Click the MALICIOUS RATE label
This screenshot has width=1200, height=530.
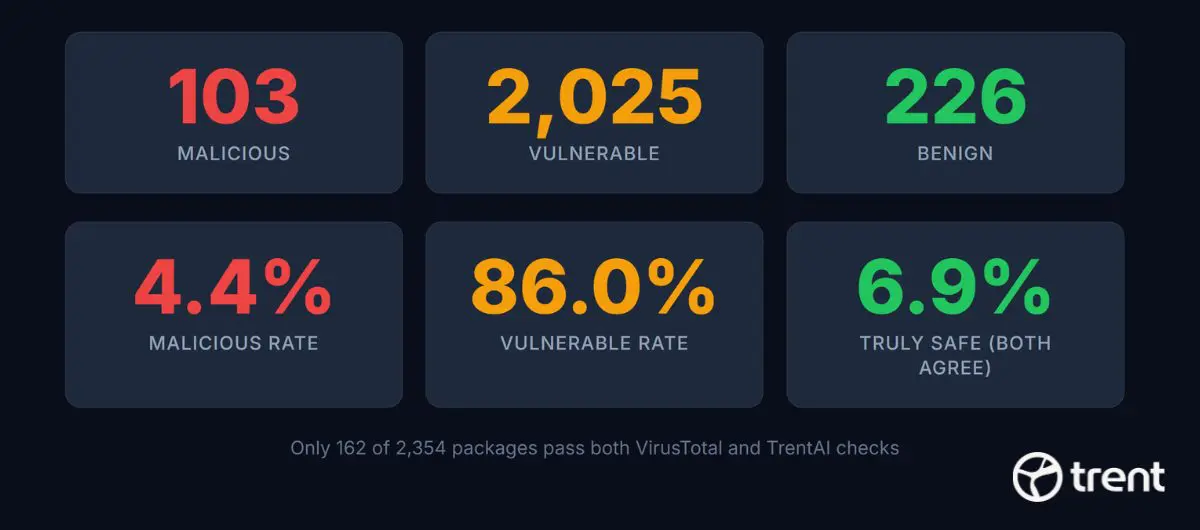click(x=234, y=343)
